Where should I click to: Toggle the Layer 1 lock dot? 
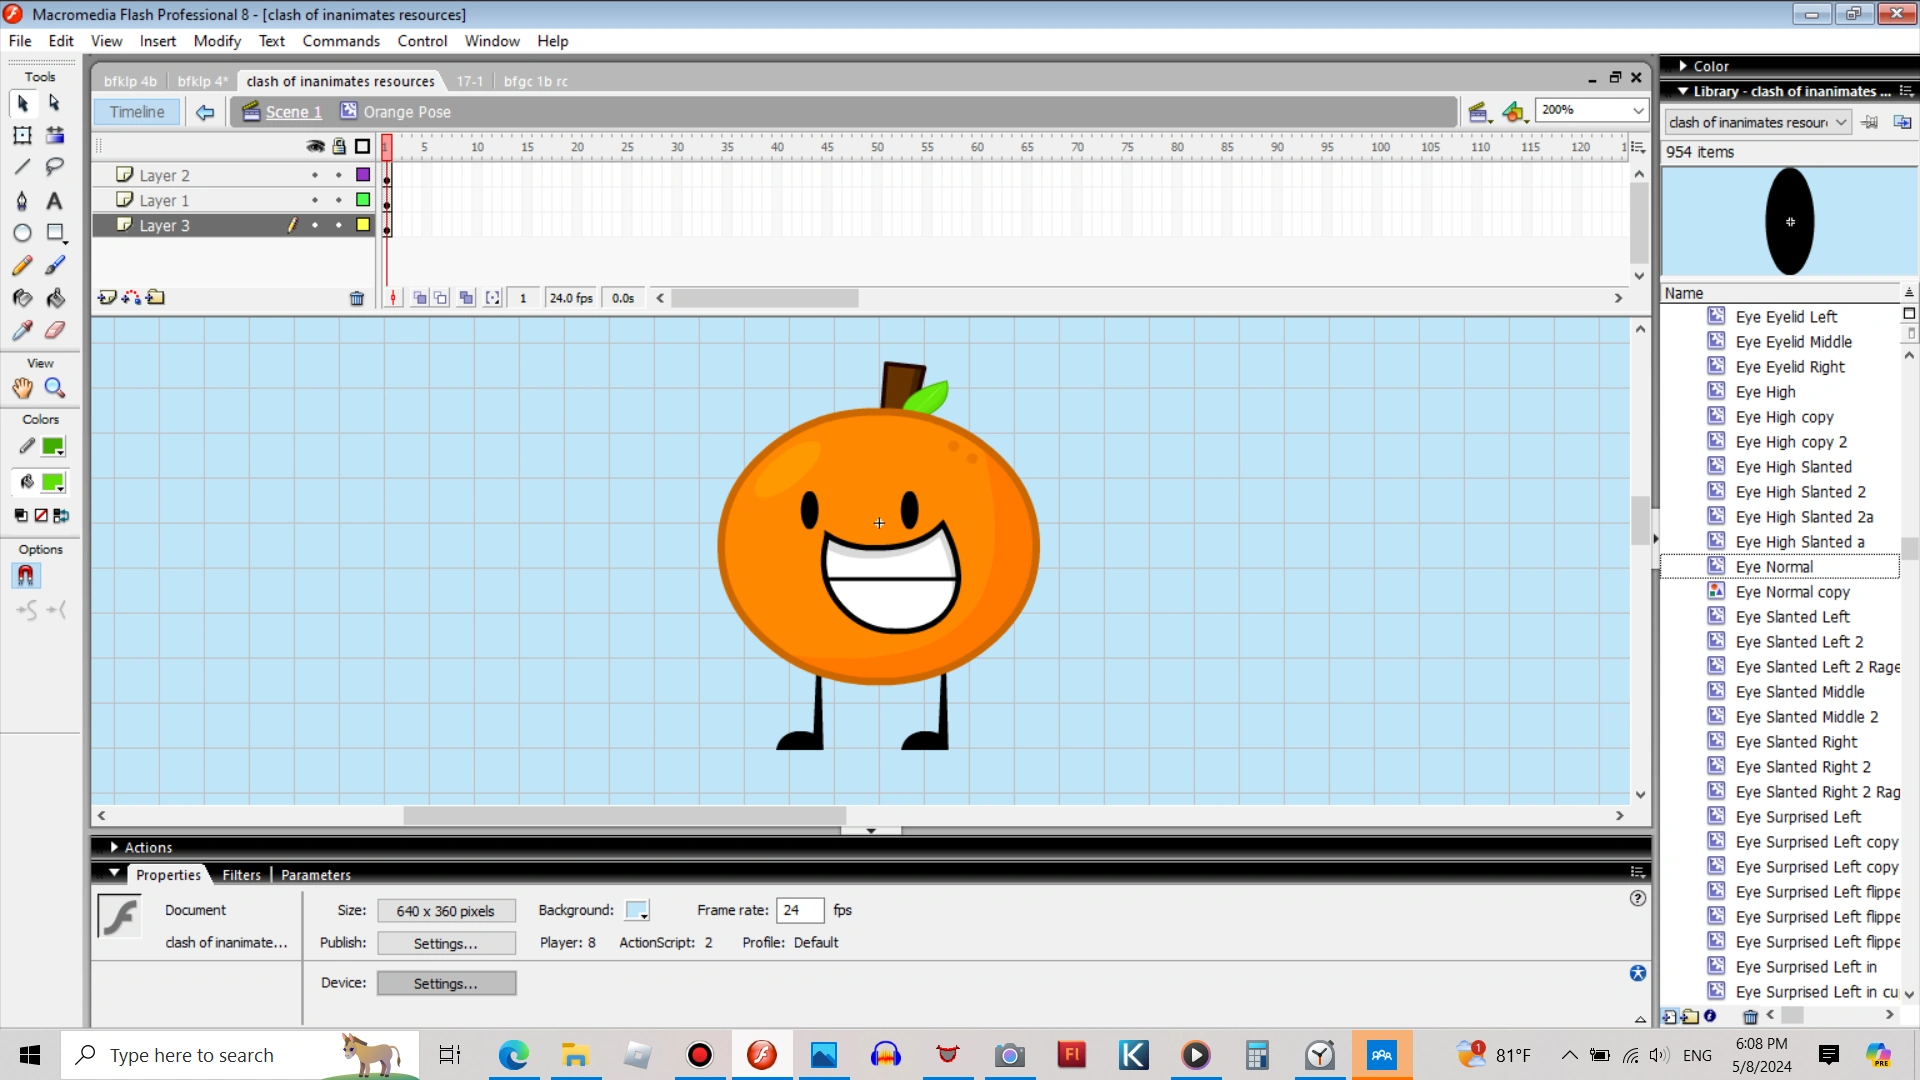coord(339,200)
